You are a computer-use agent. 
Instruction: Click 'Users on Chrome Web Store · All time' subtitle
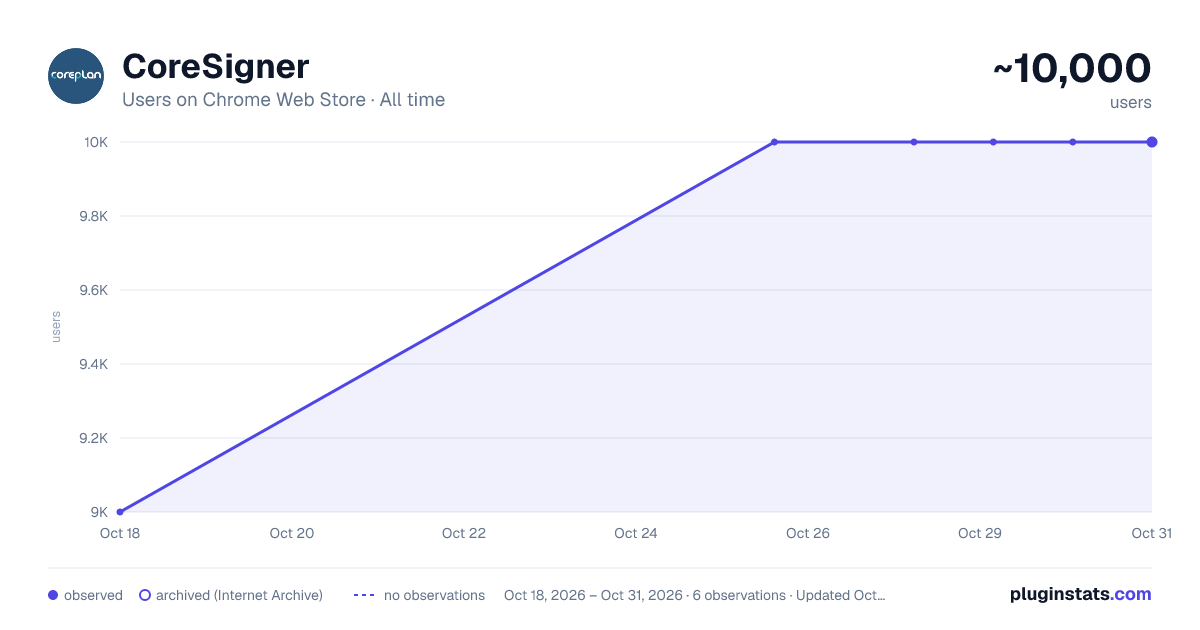tap(283, 100)
